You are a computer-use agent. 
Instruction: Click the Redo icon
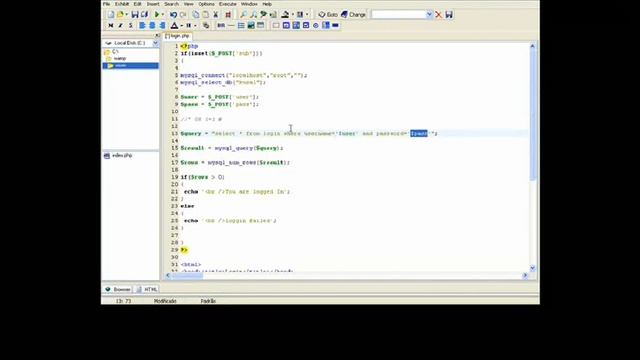tap(183, 15)
